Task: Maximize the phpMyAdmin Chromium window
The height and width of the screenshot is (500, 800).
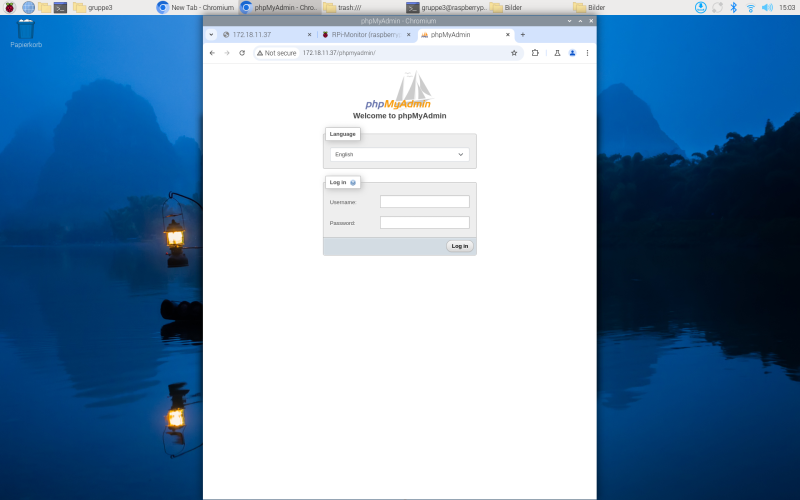Action: click(580, 21)
